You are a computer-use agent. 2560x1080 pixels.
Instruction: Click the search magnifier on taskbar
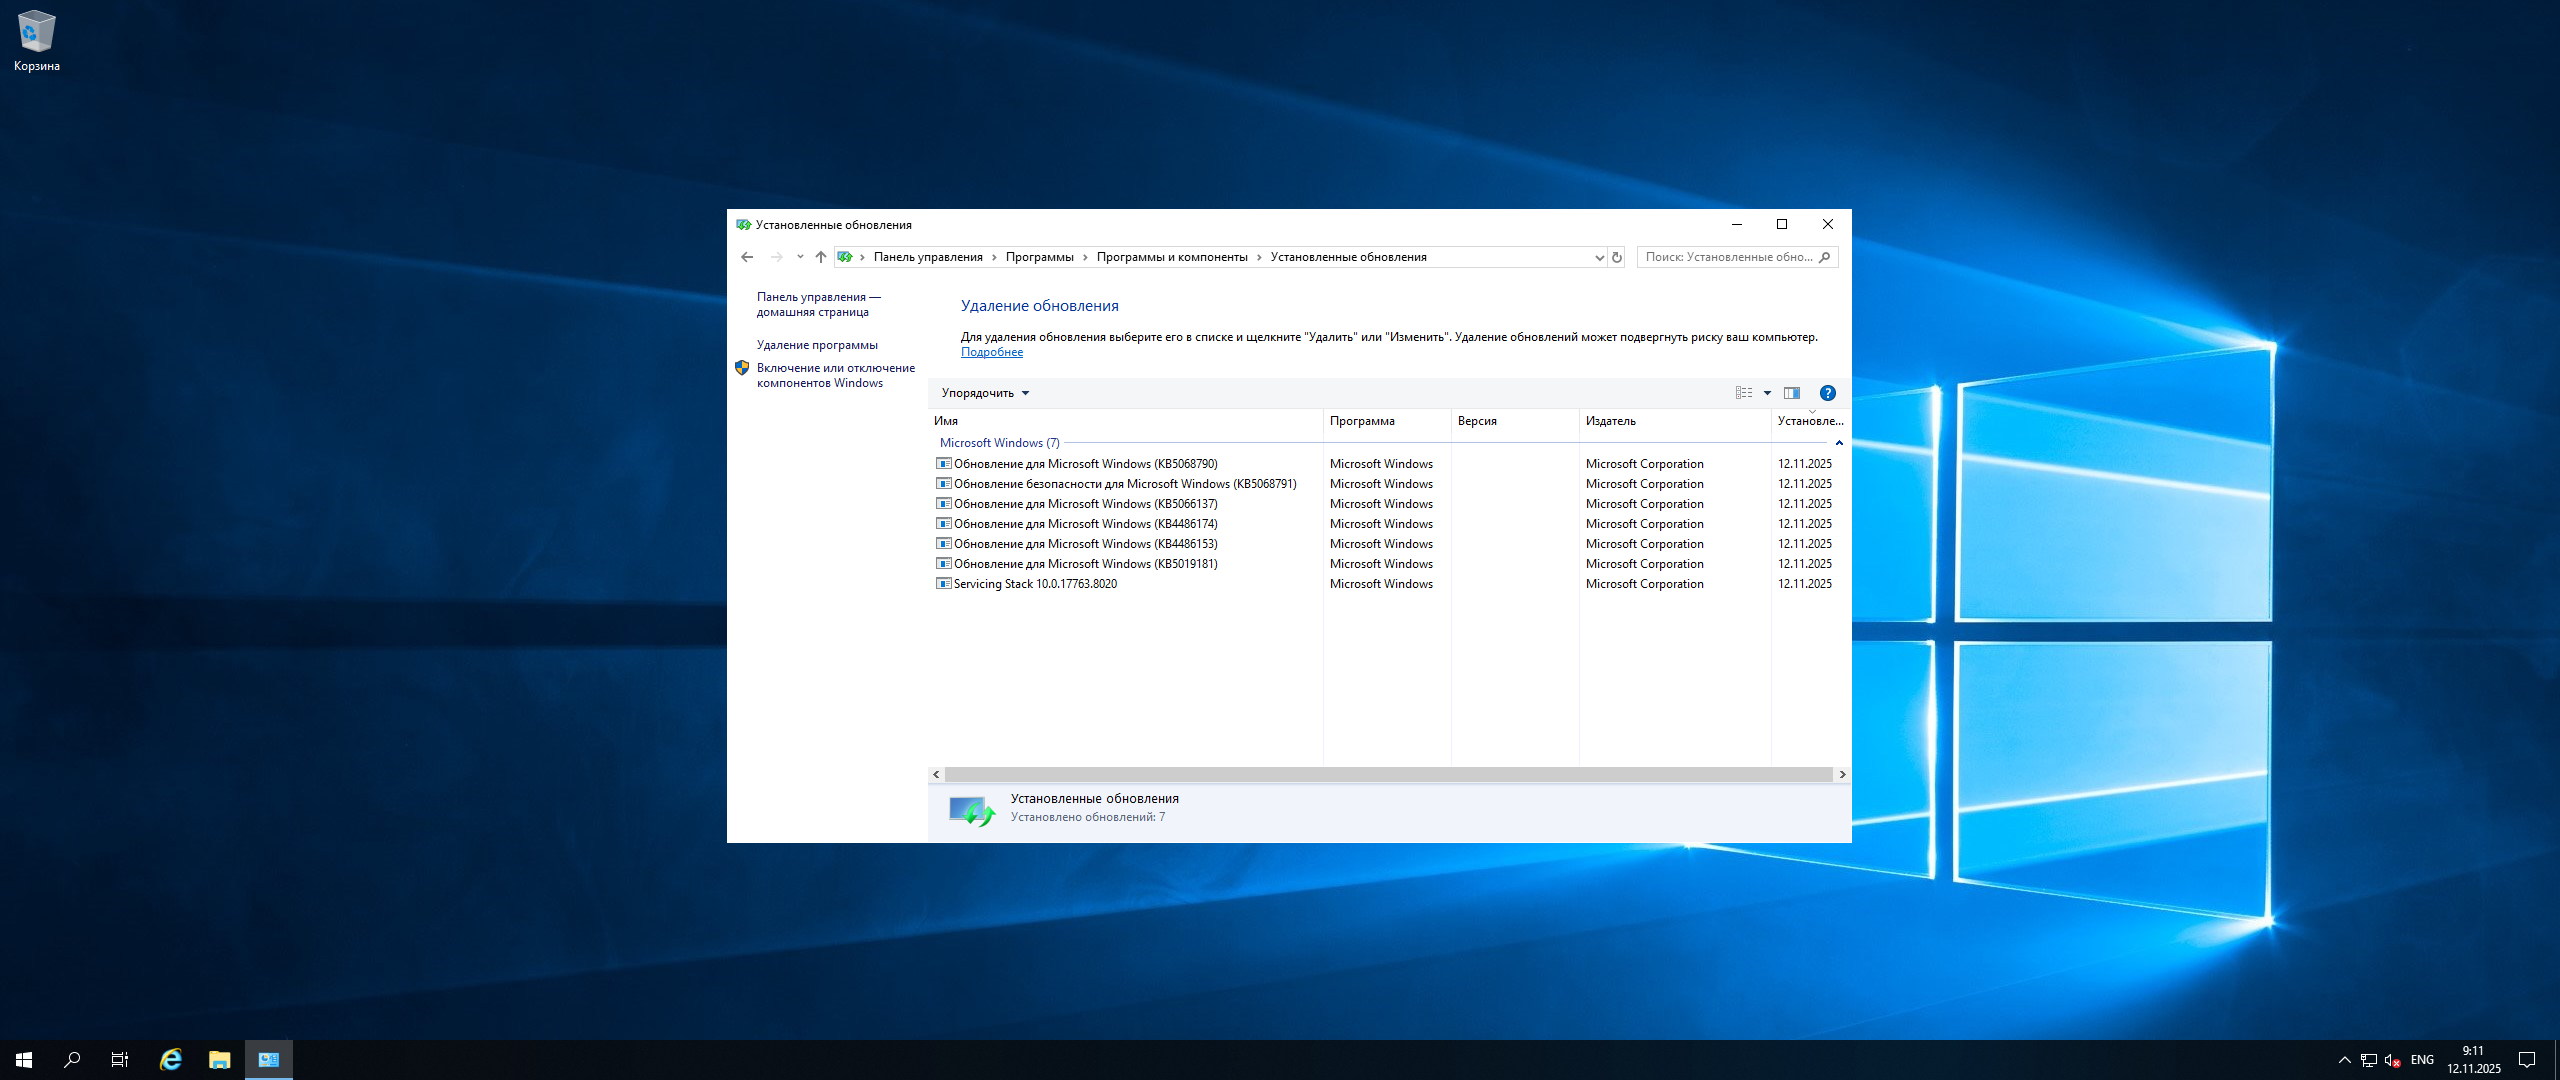click(72, 1060)
